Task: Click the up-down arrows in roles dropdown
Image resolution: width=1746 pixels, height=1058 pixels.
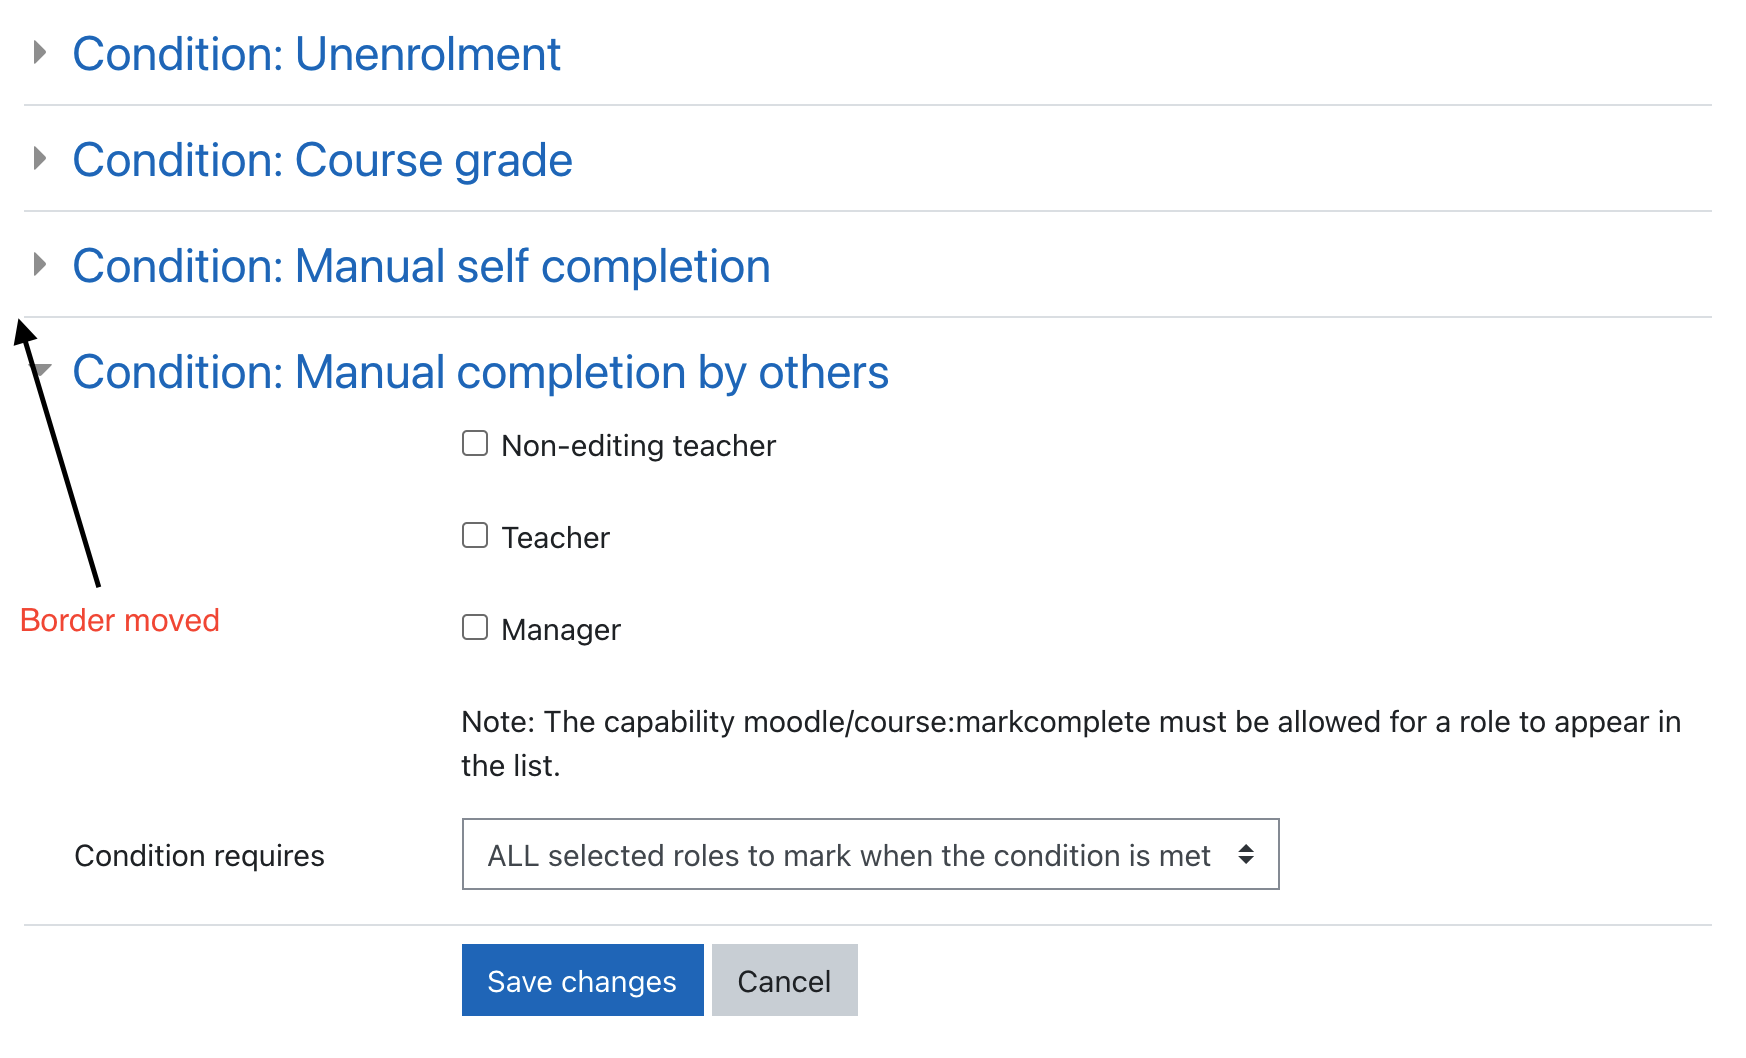Action: coord(1246,854)
